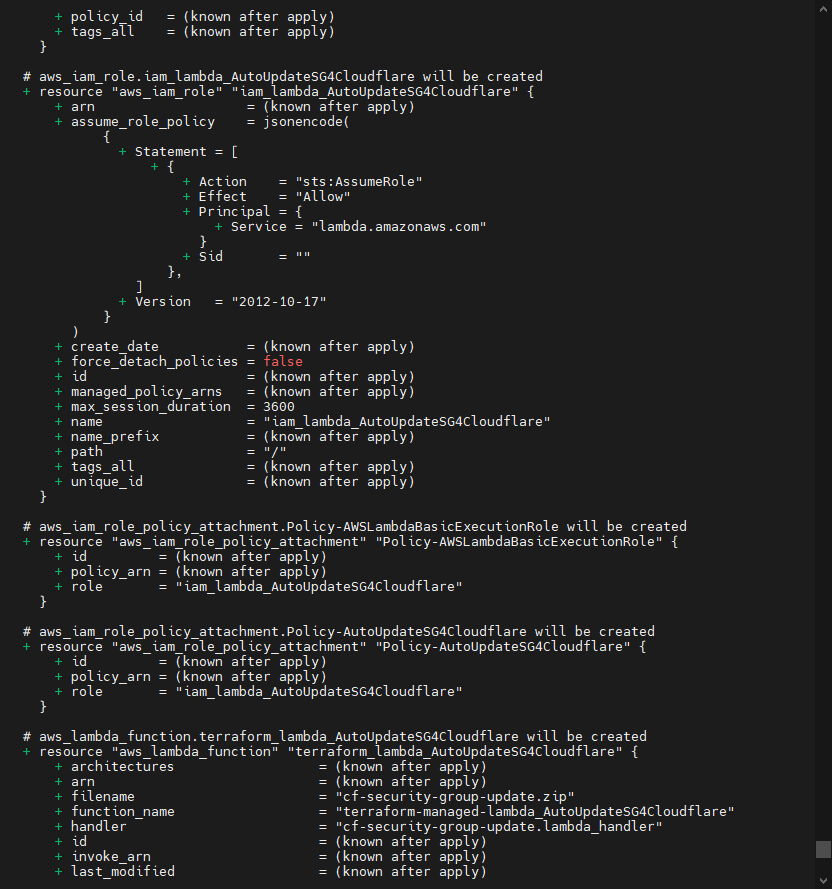Viewport: 832px width, 889px height.
Task: Click the 3600 max_session_duration value
Action: (278, 406)
